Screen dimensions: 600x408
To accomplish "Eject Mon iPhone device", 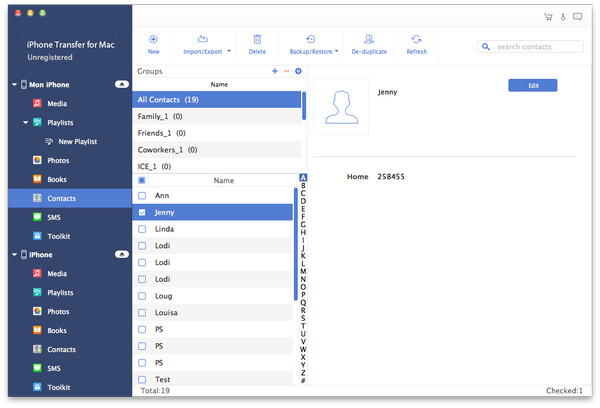I will tap(121, 85).
